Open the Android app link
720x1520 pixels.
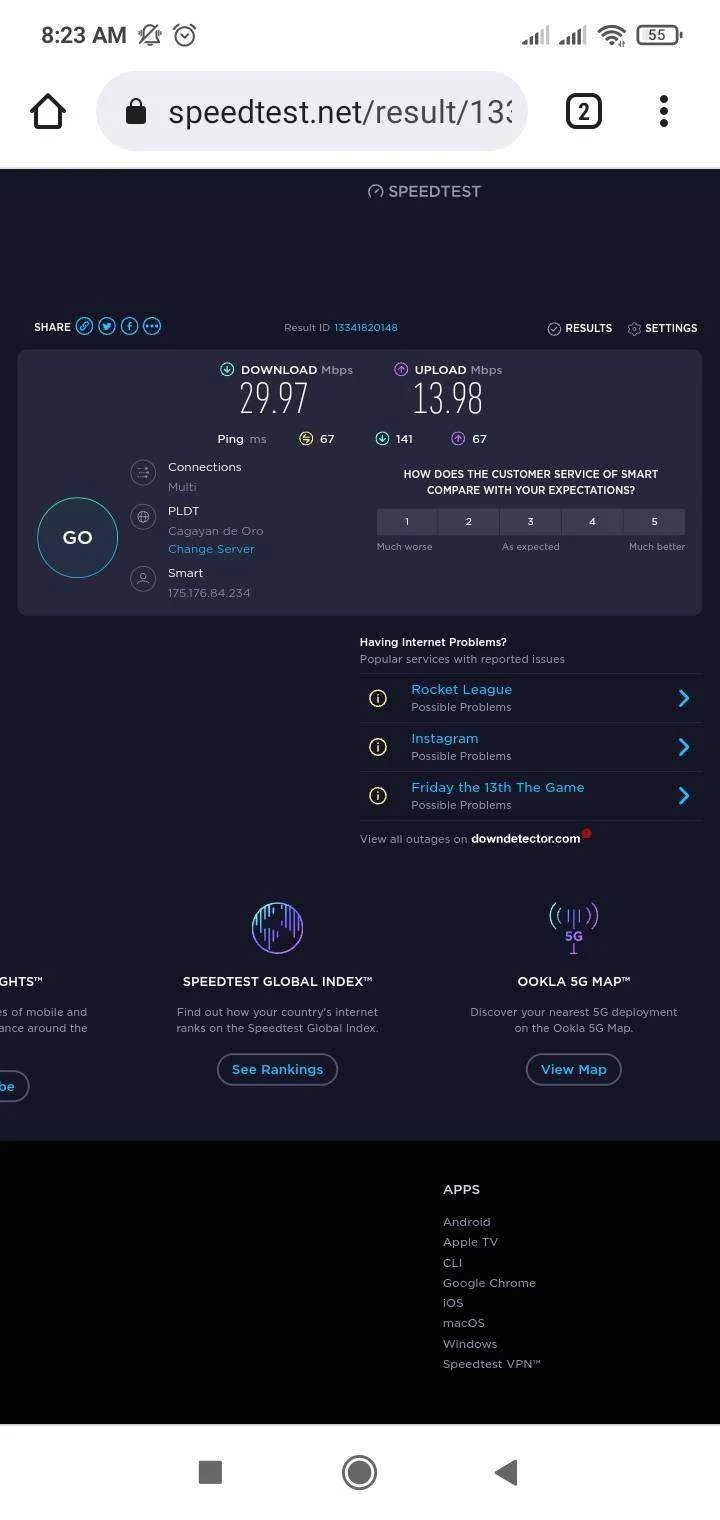pyautogui.click(x=467, y=1222)
